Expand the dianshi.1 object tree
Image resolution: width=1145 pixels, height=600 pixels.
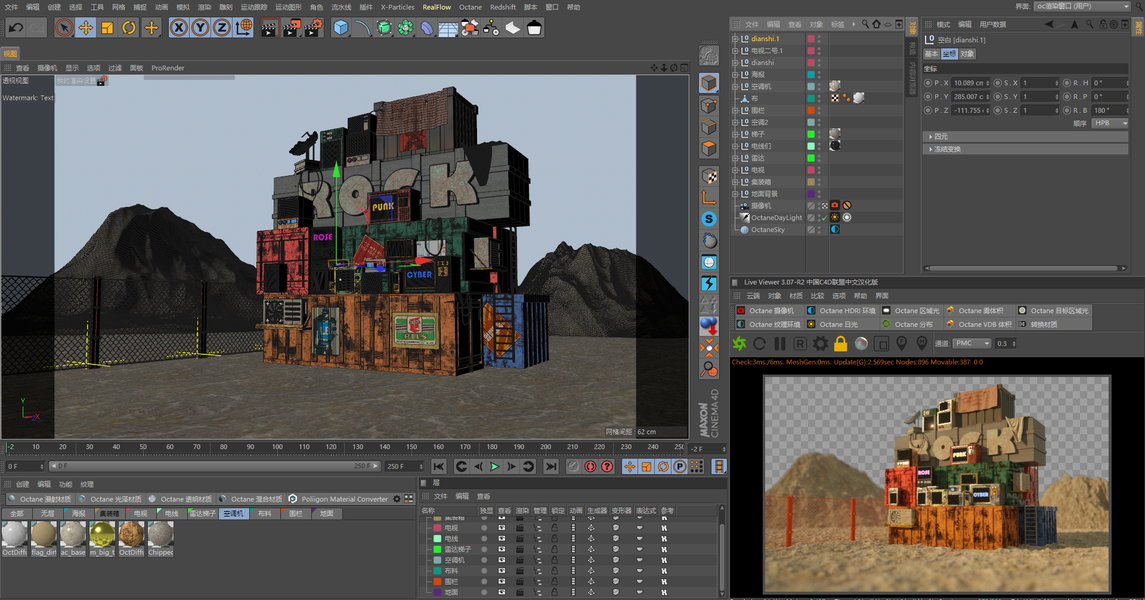(x=735, y=39)
